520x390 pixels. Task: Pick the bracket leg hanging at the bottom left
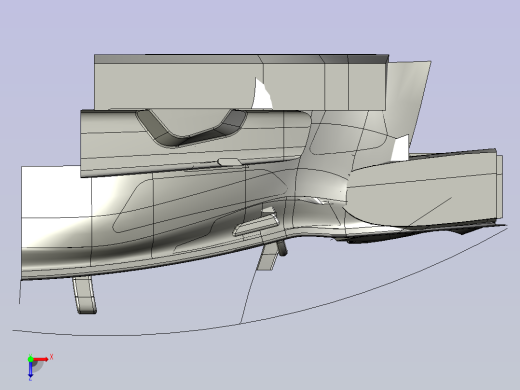(85, 295)
